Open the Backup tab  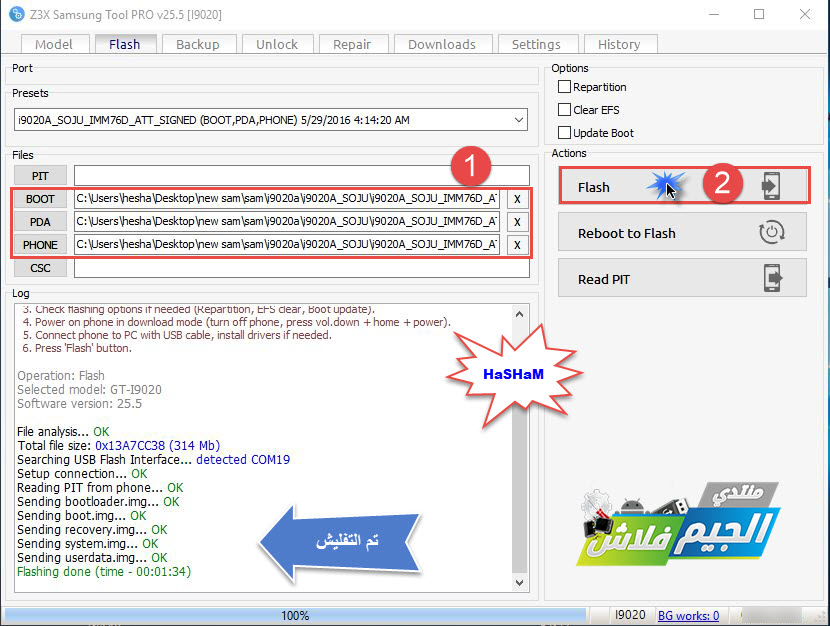[x=197, y=44]
